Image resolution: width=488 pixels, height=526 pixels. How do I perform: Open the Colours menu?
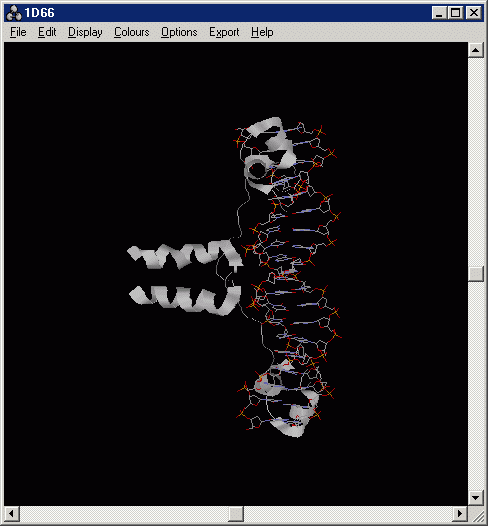131,32
